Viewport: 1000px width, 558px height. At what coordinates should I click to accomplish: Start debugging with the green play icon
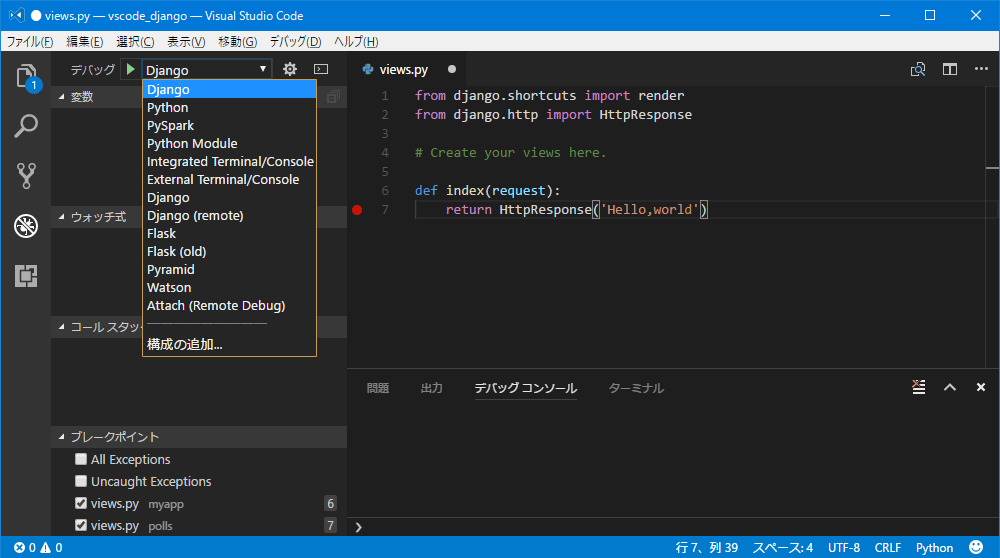pos(131,69)
